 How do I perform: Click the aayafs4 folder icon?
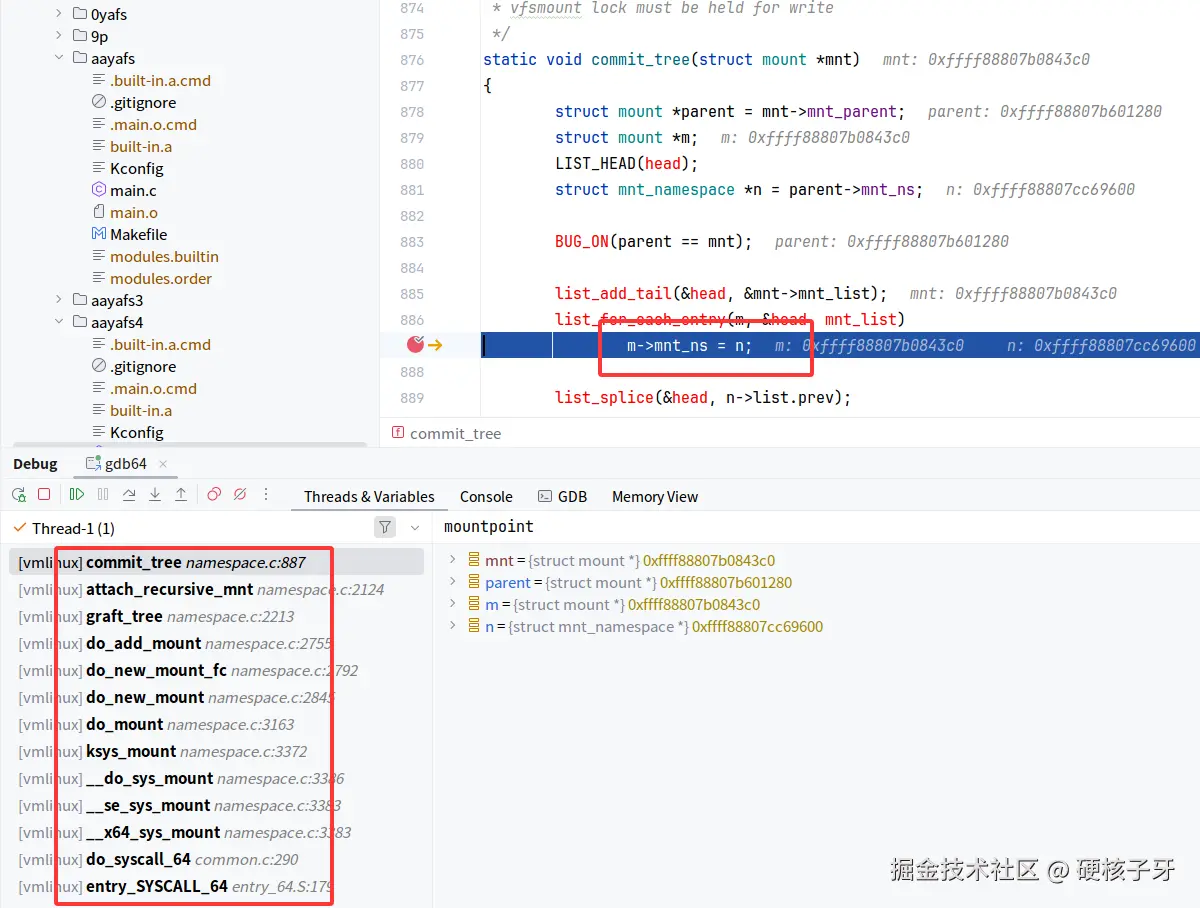click(80, 322)
